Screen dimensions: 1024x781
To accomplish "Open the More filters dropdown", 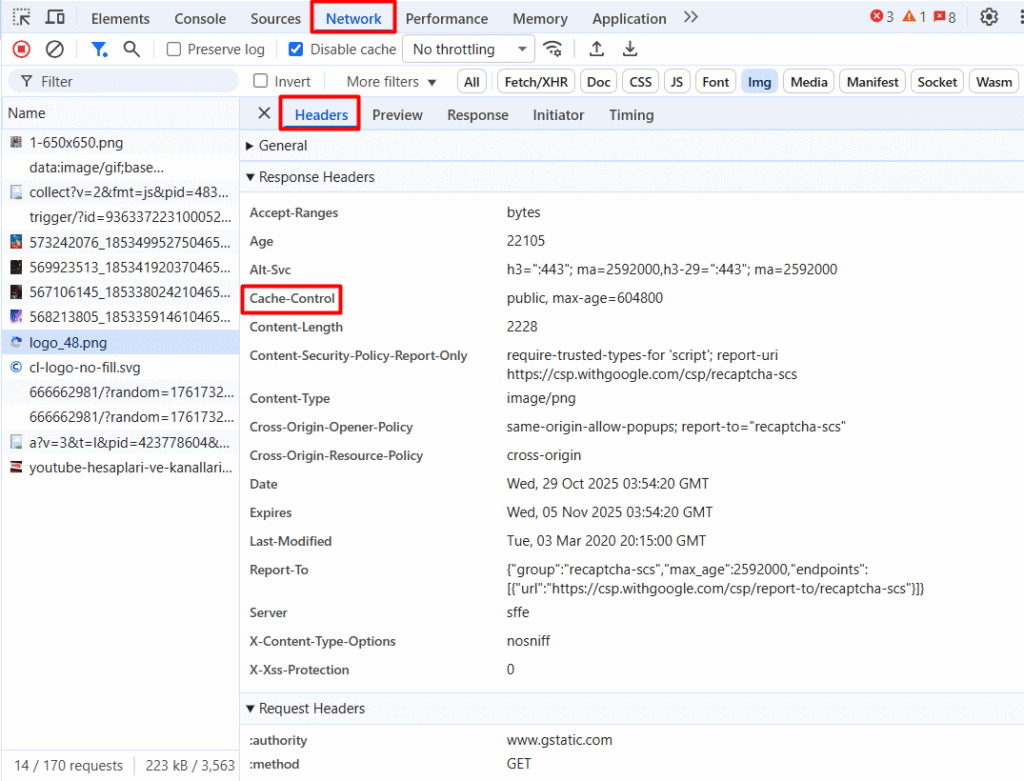I will click(x=391, y=82).
